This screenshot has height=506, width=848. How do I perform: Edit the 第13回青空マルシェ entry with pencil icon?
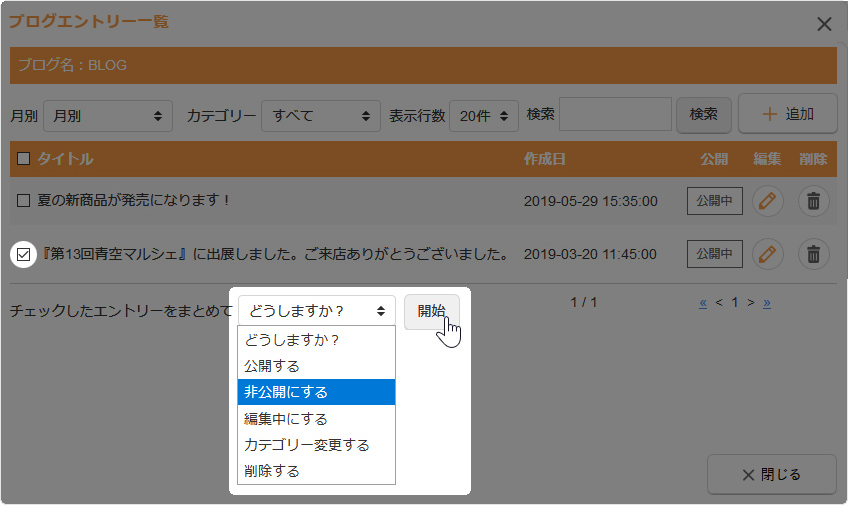pyautogui.click(x=767, y=254)
